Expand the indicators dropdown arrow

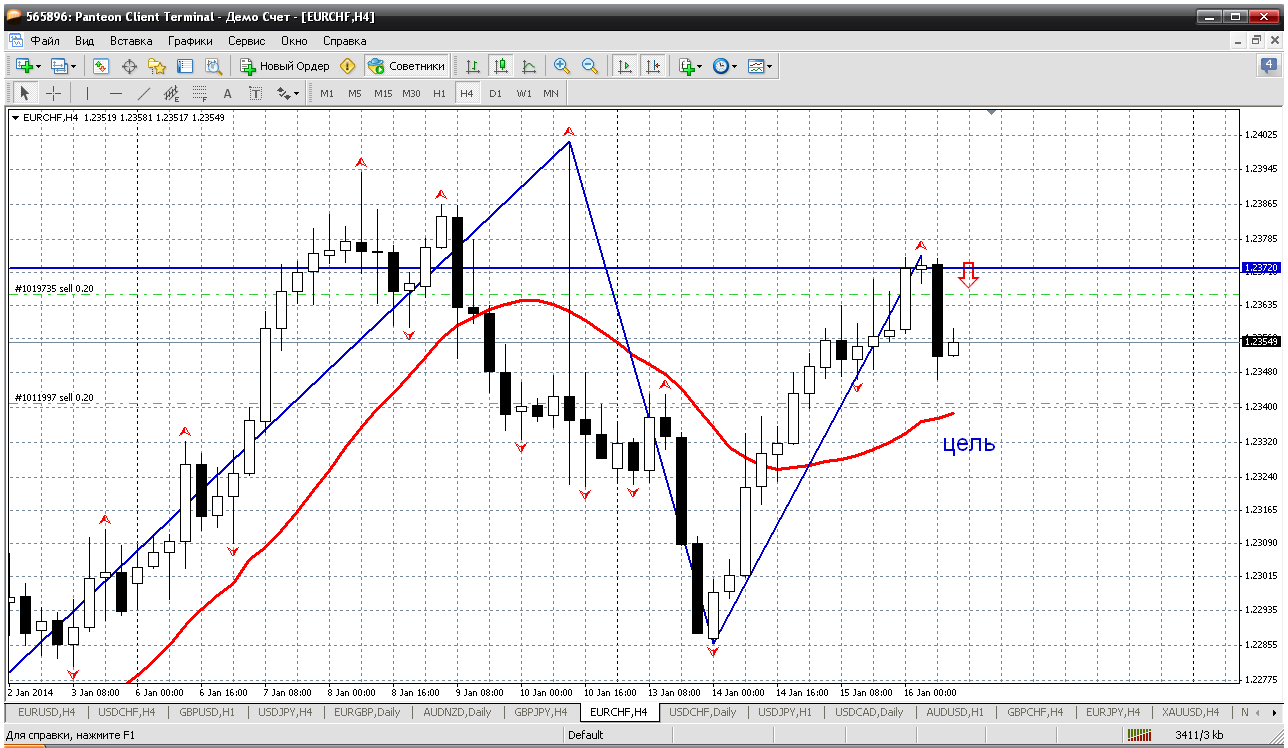tap(700, 66)
